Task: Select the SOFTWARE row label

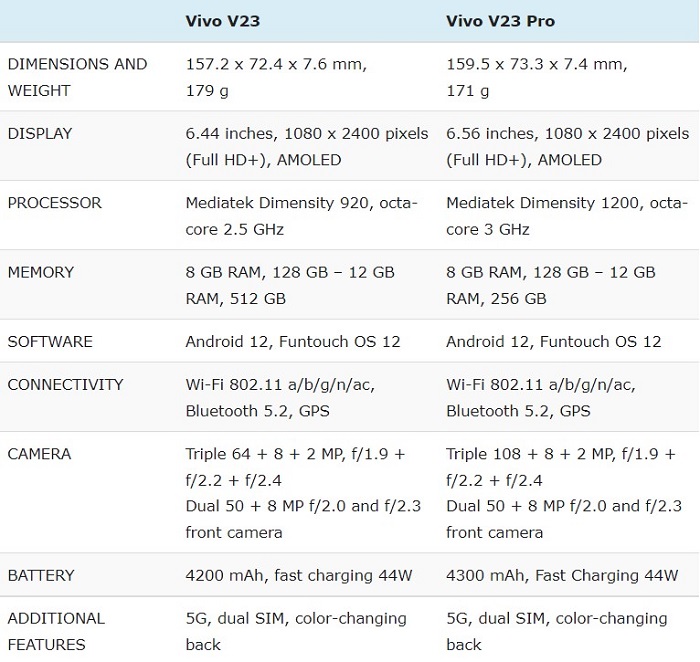Action: [x=50, y=341]
